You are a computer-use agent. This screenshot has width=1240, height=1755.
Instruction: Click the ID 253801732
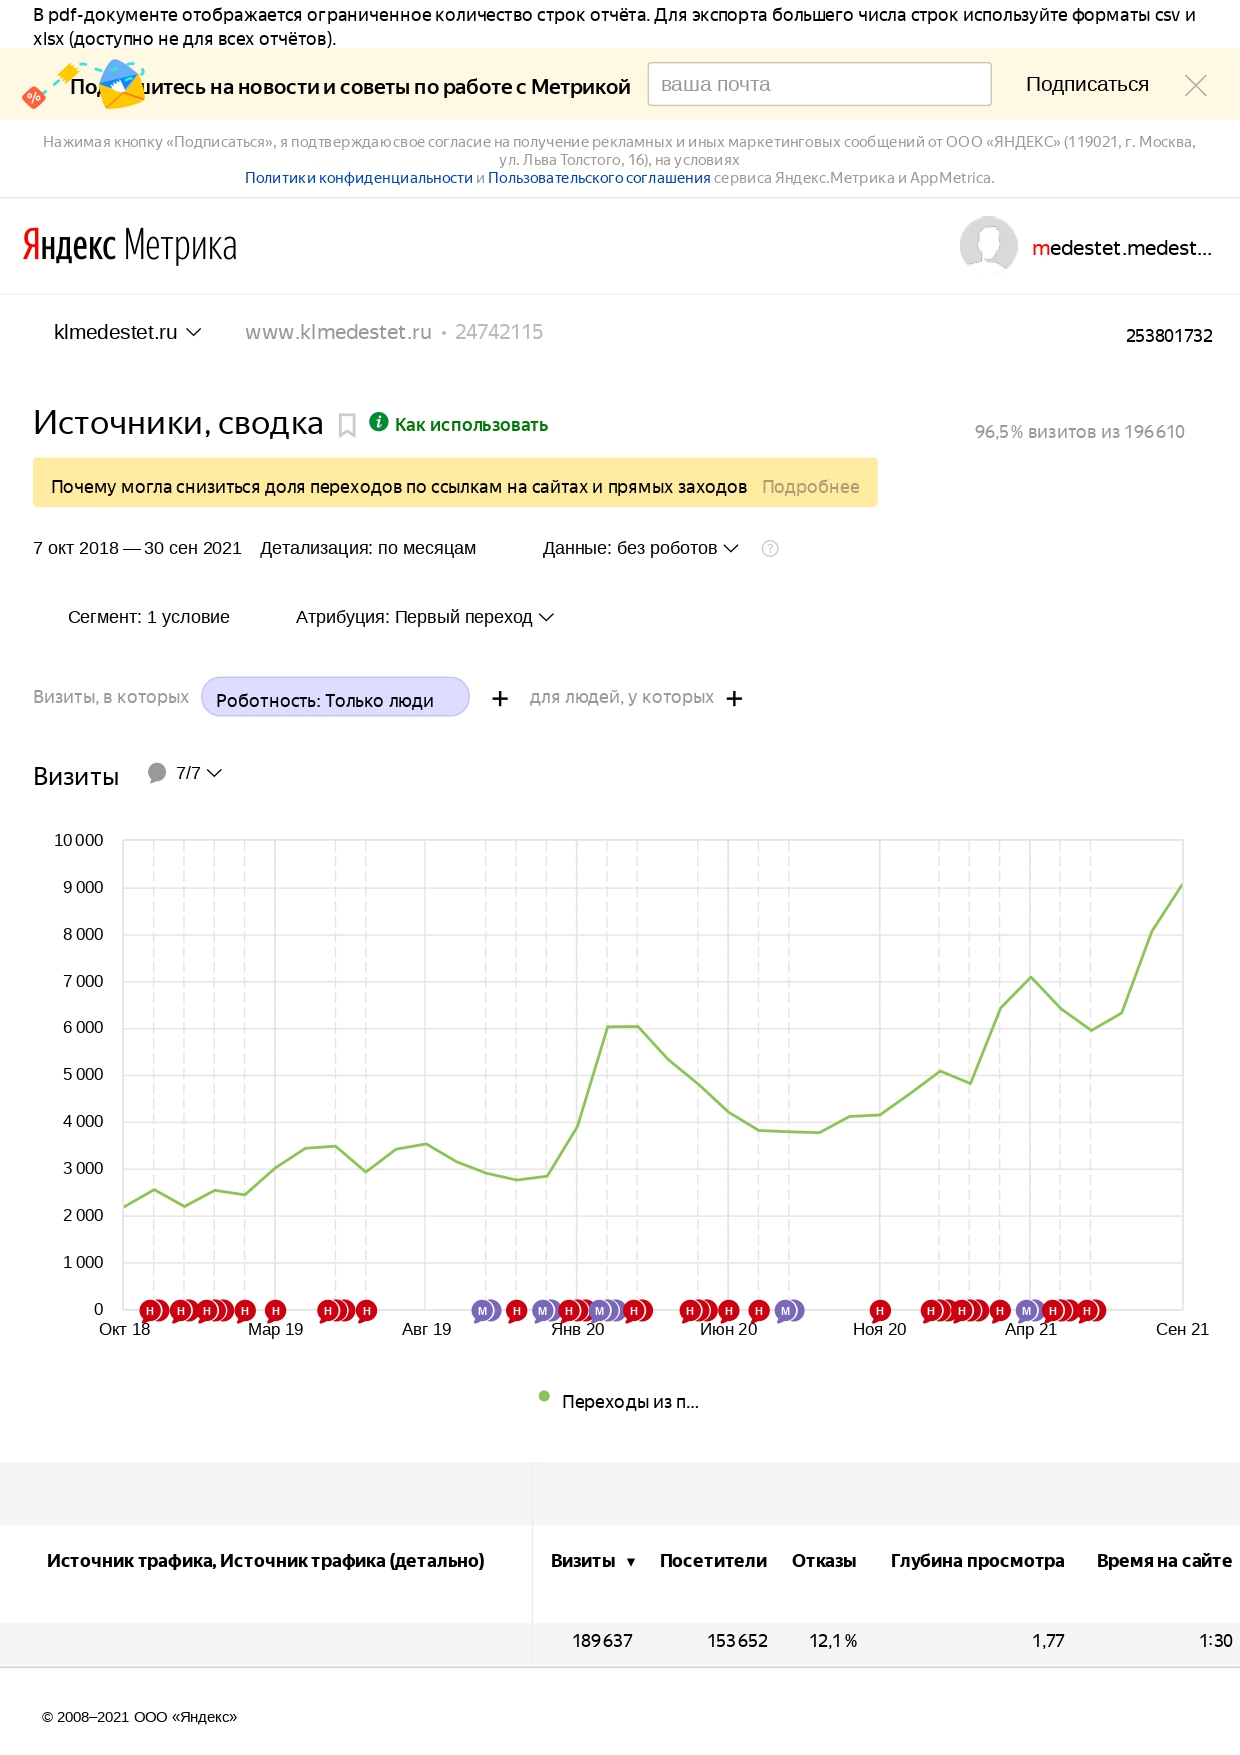[x=1169, y=336]
